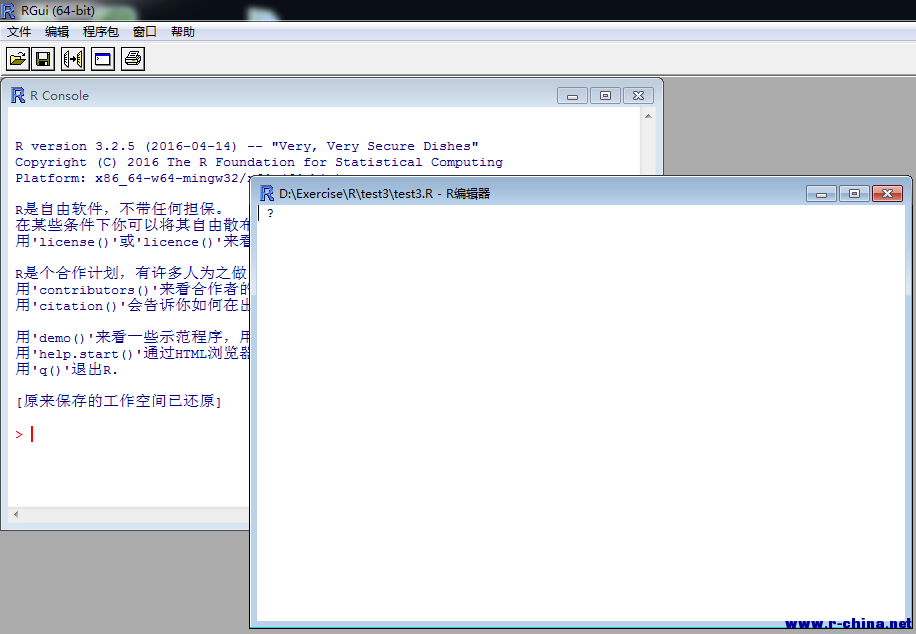Viewport: 916px width, 634px height.
Task: Click the RGui application icon in title bar
Action: [x=8, y=11]
